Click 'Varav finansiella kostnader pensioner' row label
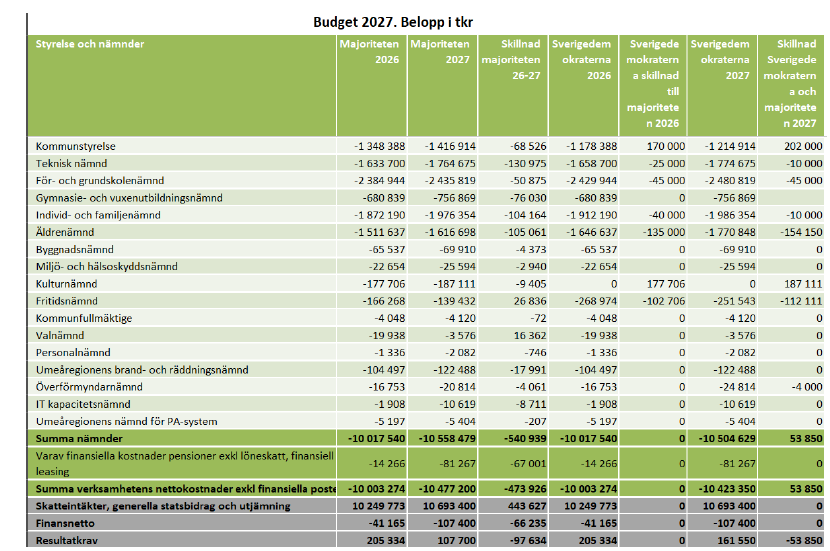The width and height of the screenshot is (830, 551). click(185, 463)
